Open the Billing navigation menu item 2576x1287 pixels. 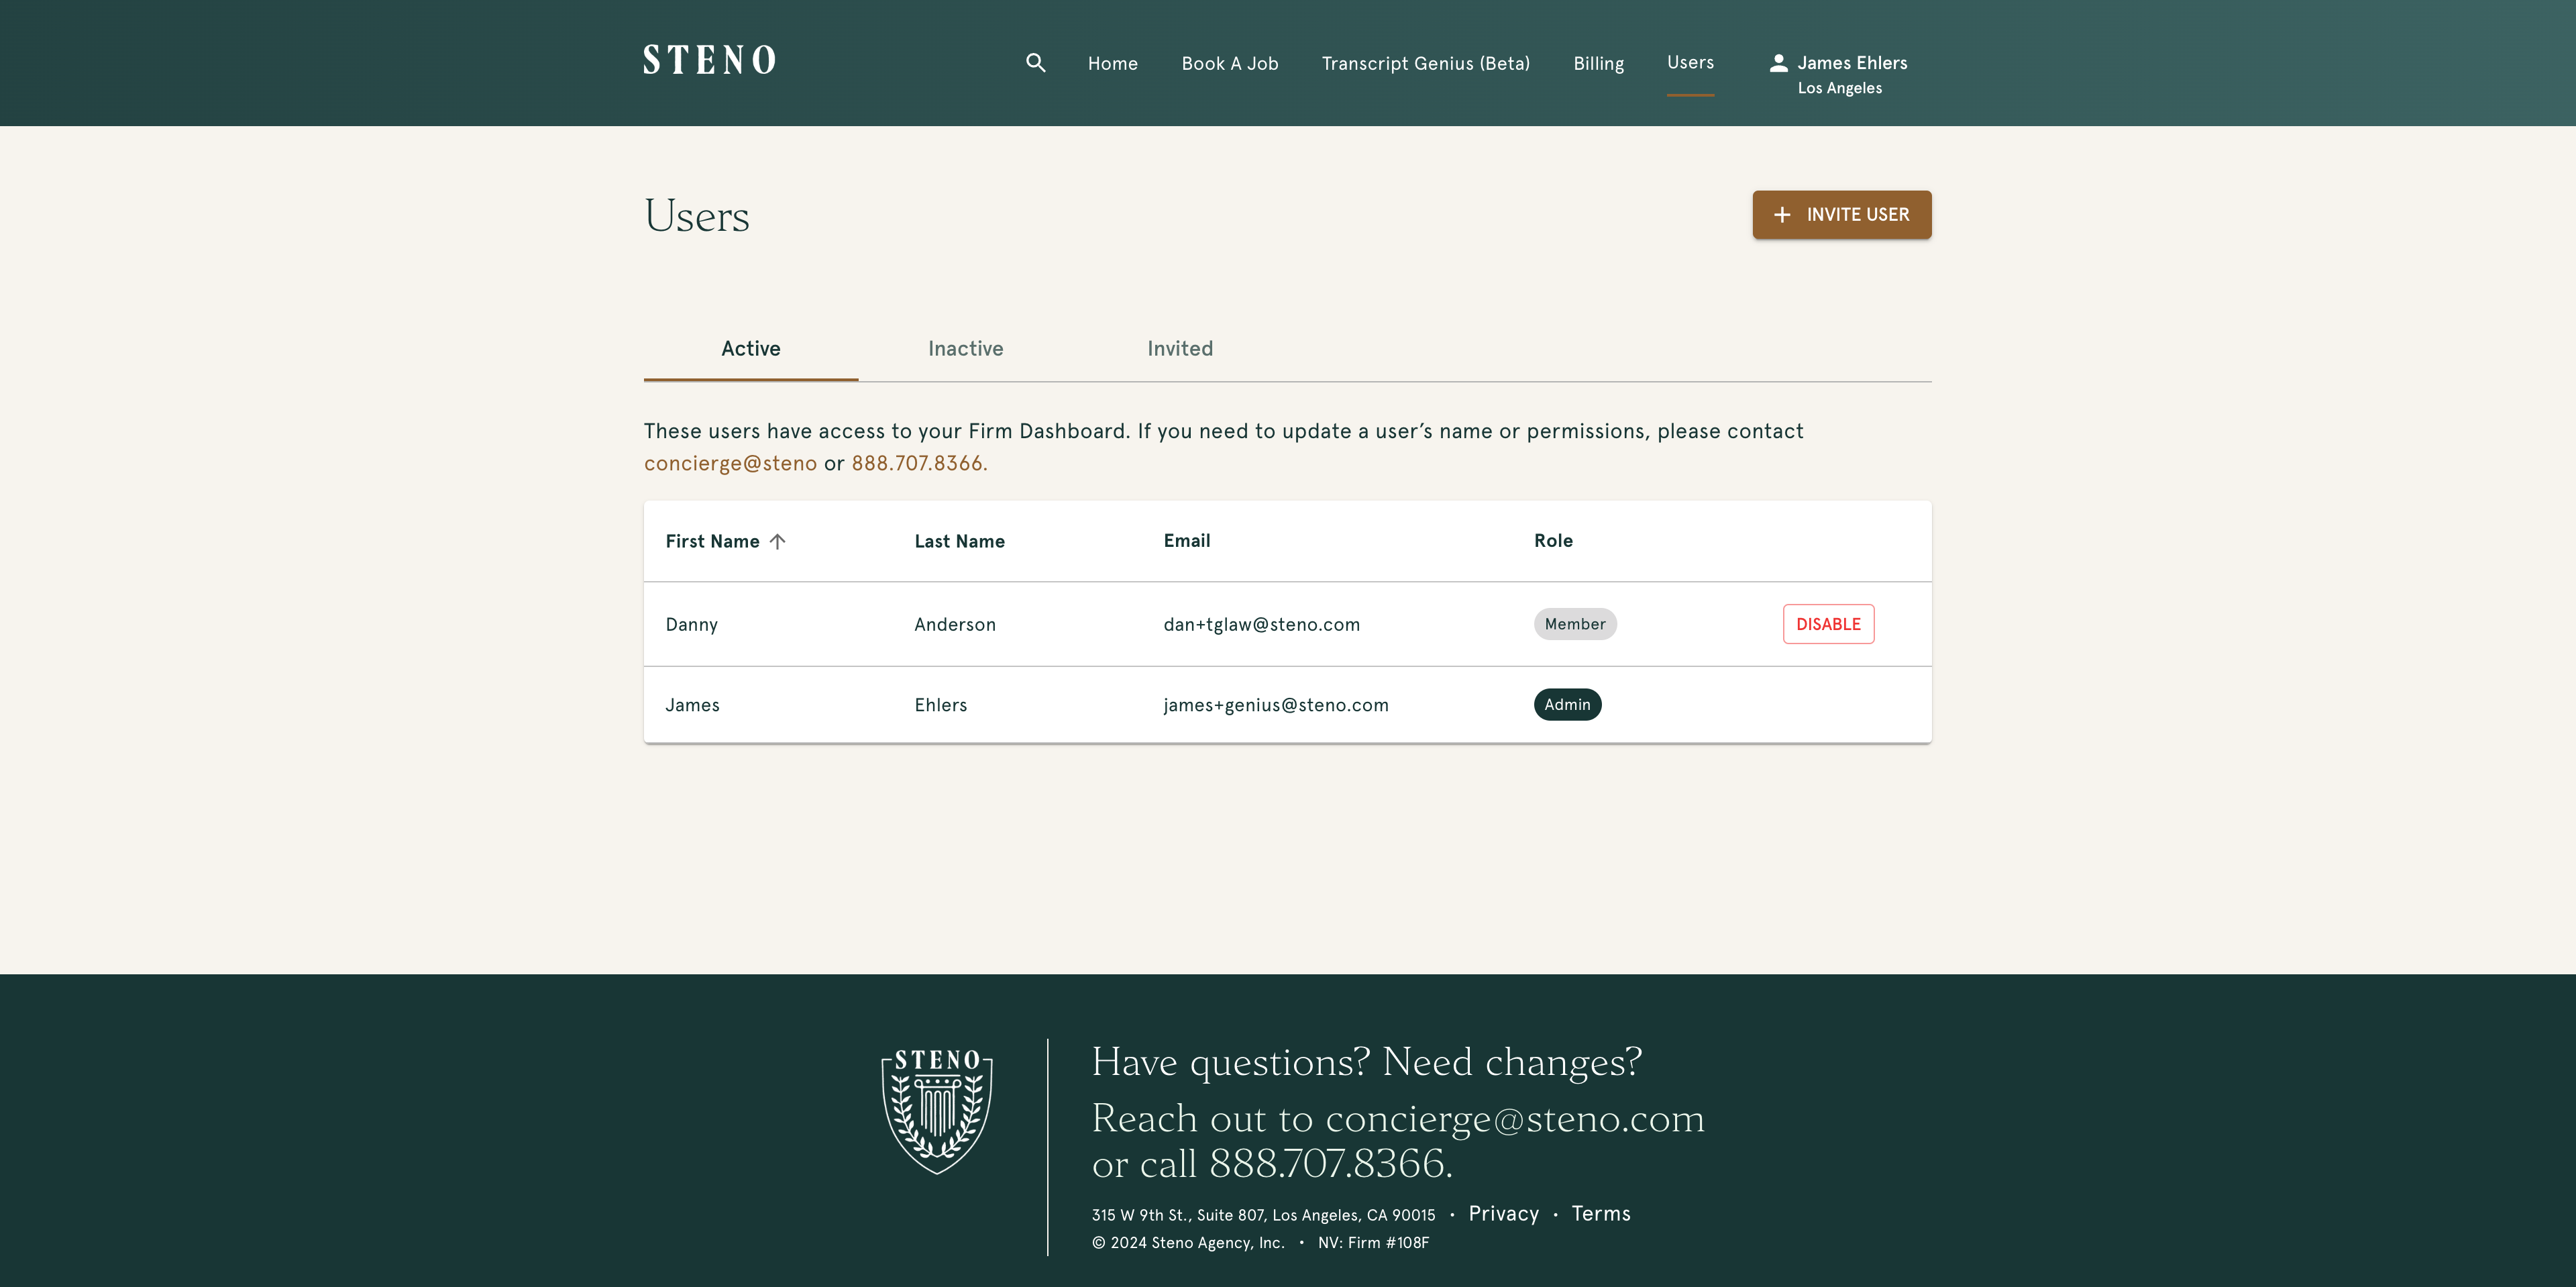coord(1597,62)
